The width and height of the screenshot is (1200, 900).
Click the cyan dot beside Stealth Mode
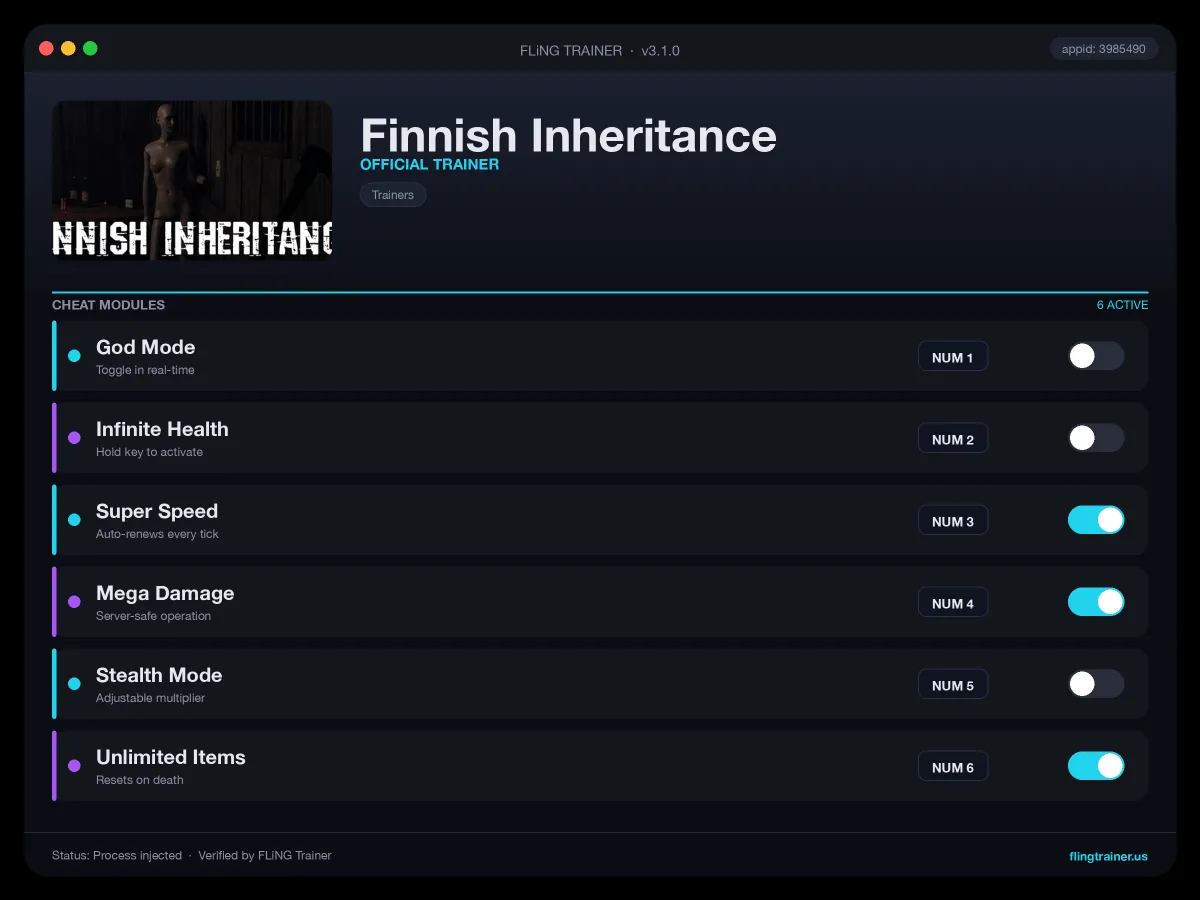coord(74,684)
